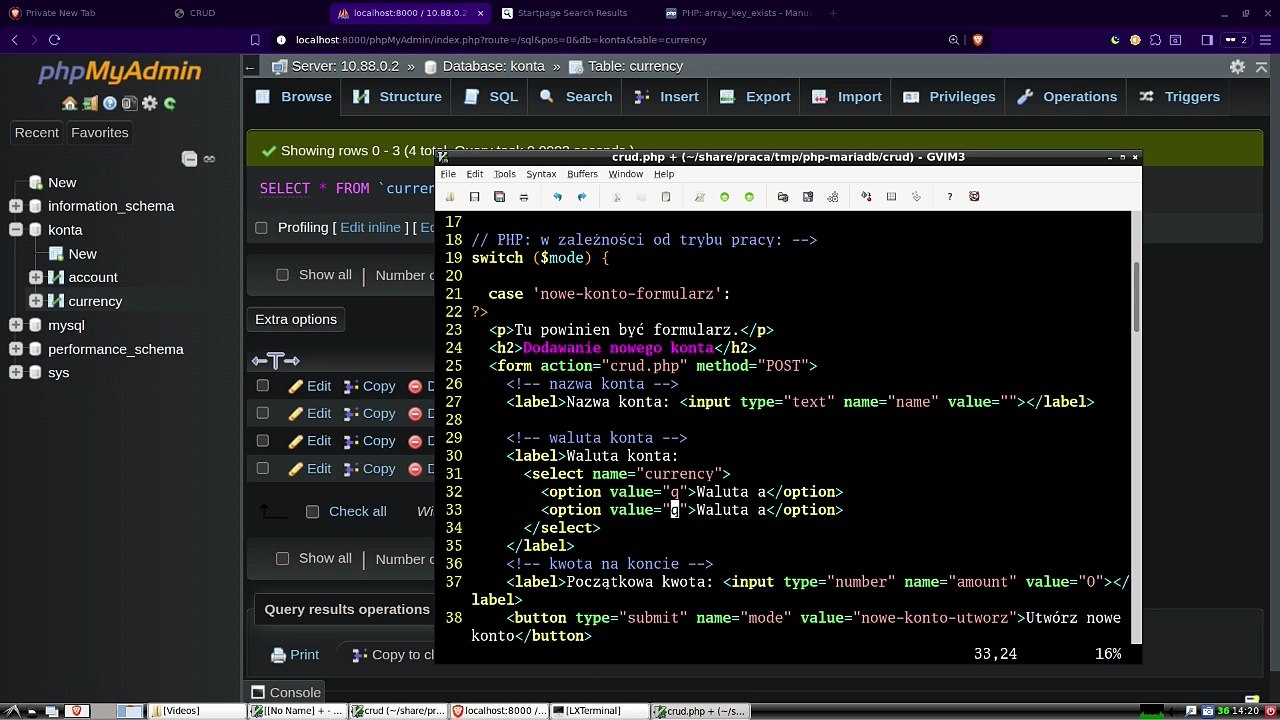Click Extra options button
The width and height of the screenshot is (1280, 720).
[296, 320]
